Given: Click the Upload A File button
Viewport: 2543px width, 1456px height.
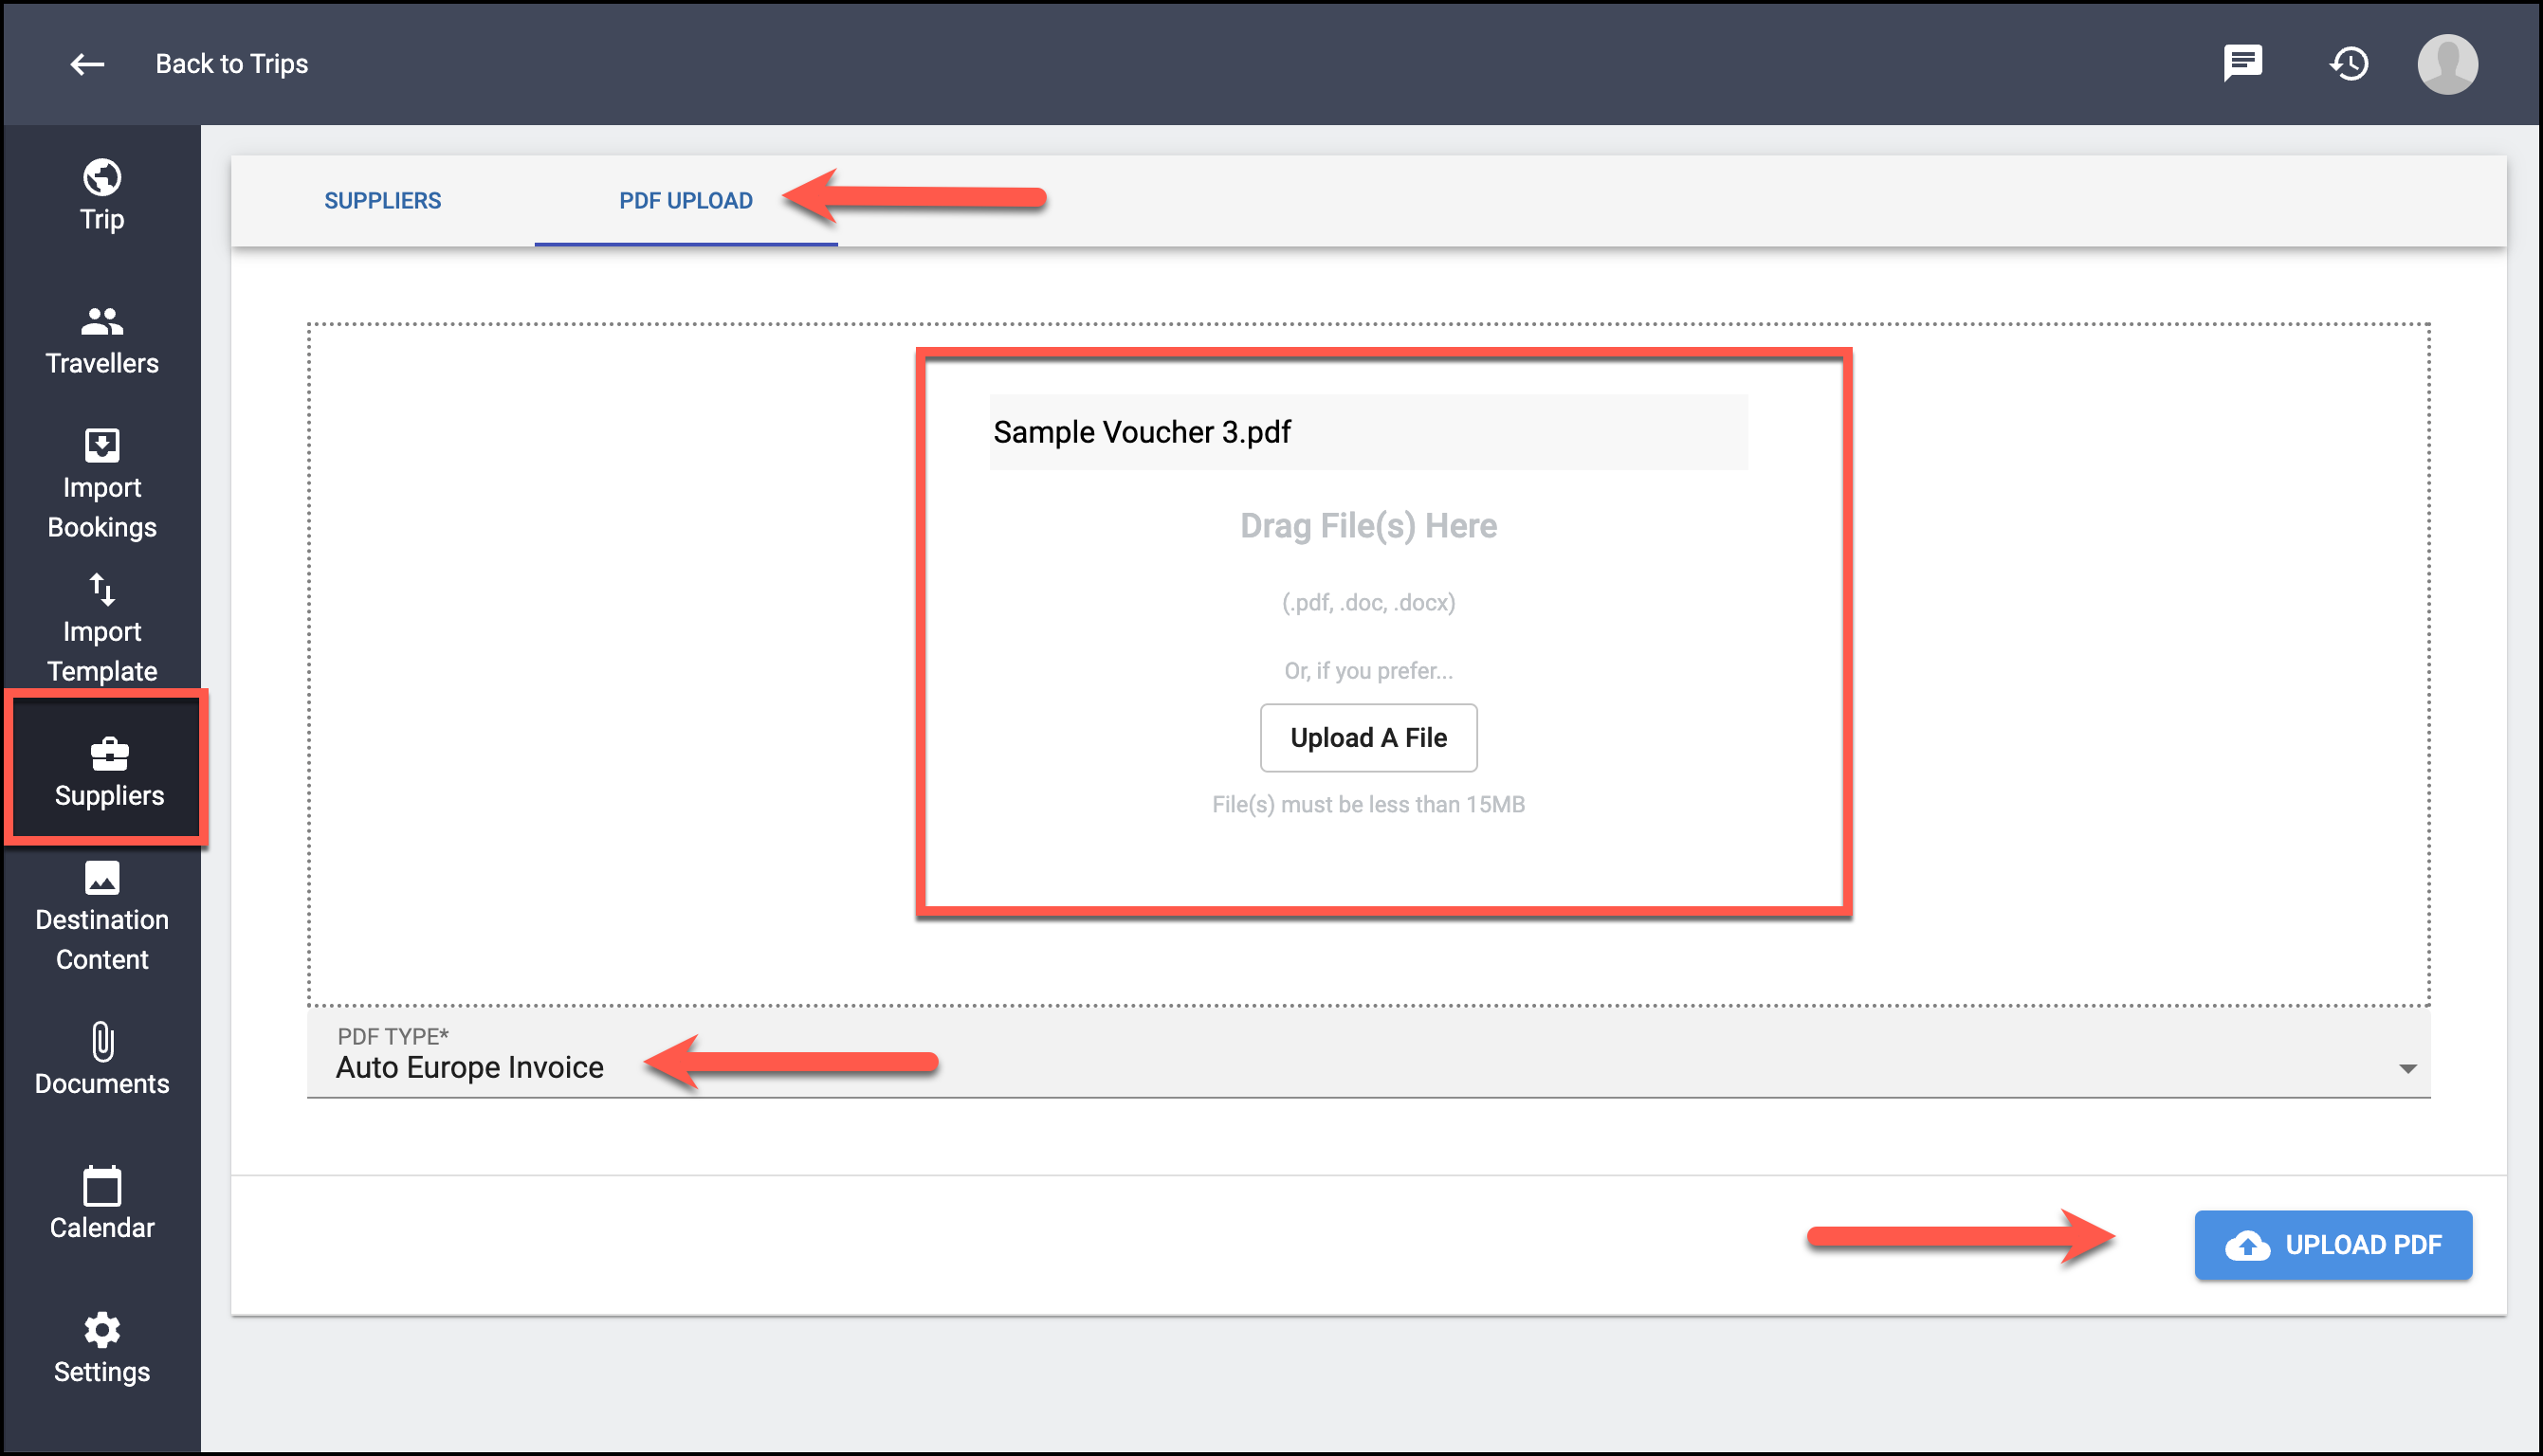Looking at the screenshot, I should [x=1368, y=738].
